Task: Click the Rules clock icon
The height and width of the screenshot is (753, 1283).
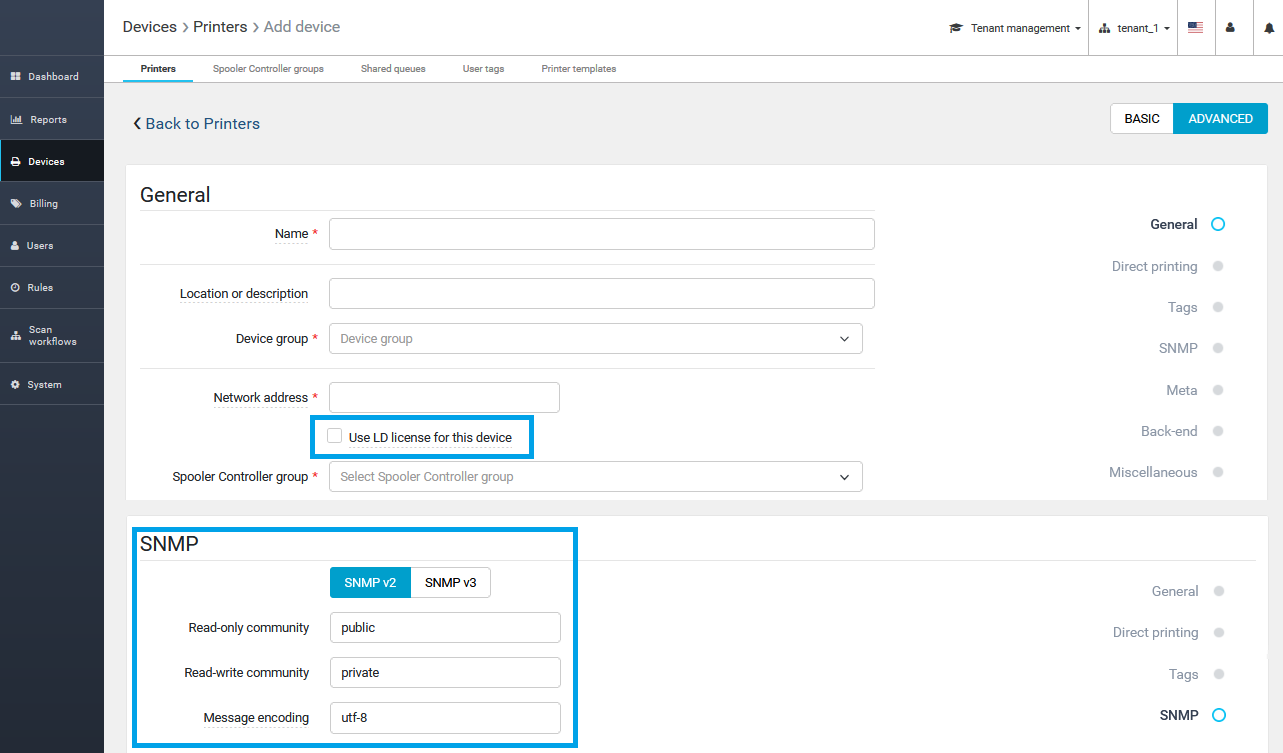Action: [15, 288]
